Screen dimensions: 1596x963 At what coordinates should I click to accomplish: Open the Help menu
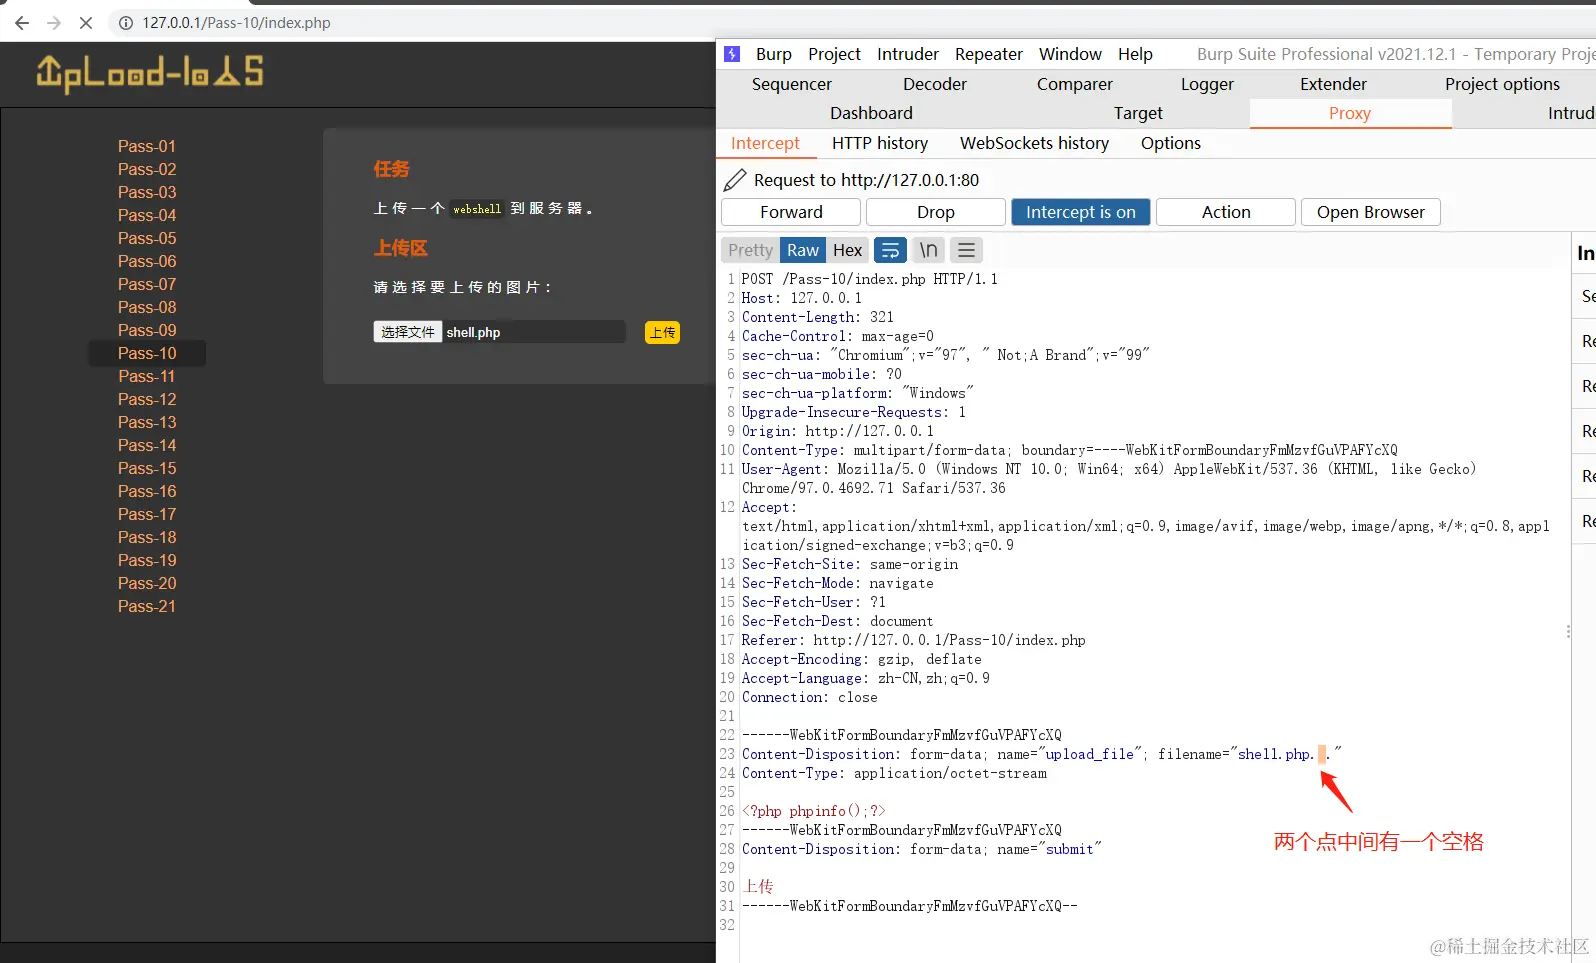click(1135, 54)
